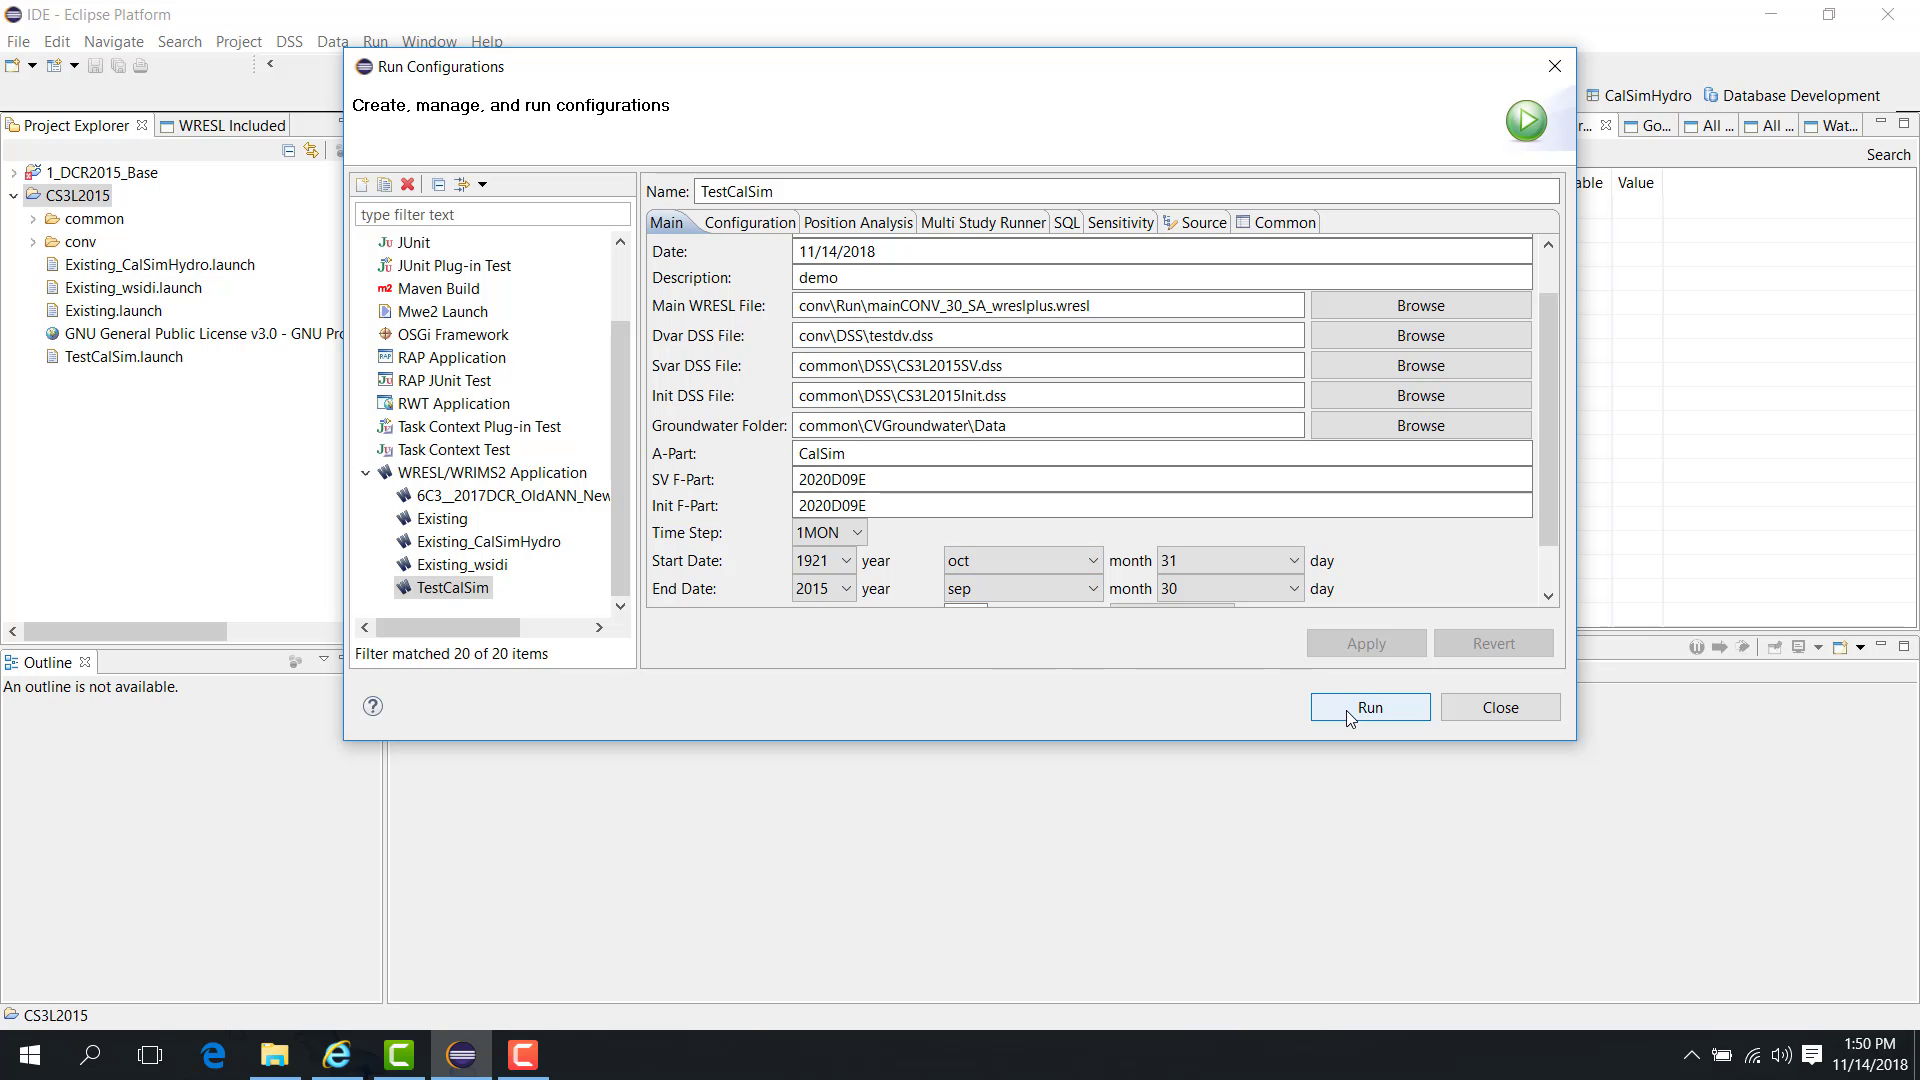The width and height of the screenshot is (1920, 1080).
Task: Click the Print toolbar icon
Action: 141,66
